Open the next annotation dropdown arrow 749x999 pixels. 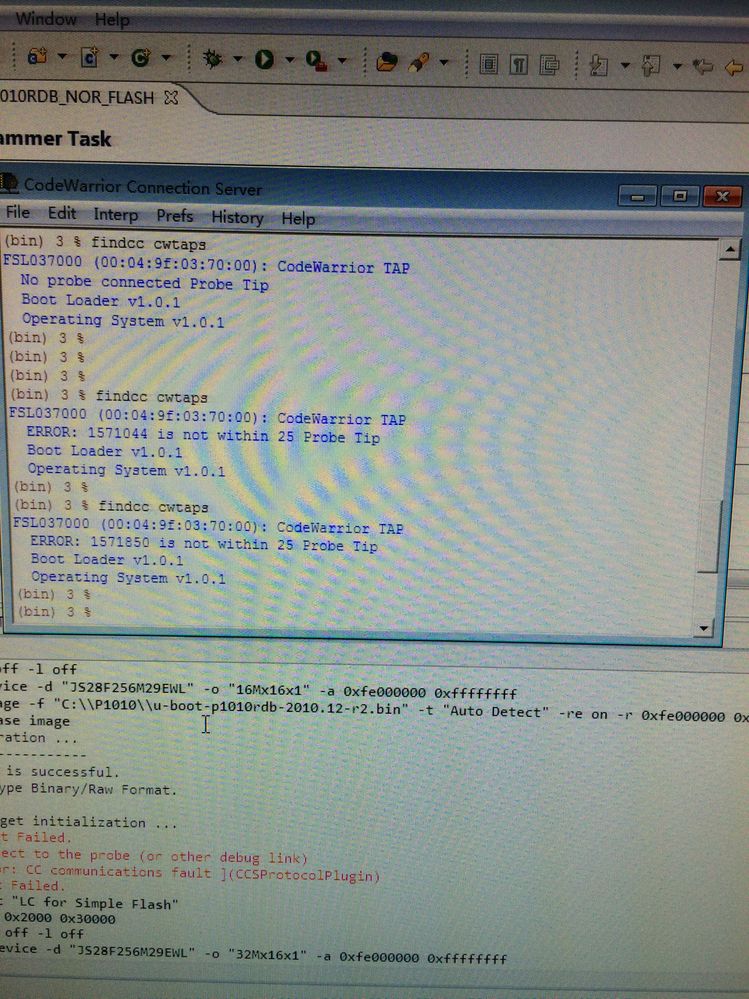625,66
